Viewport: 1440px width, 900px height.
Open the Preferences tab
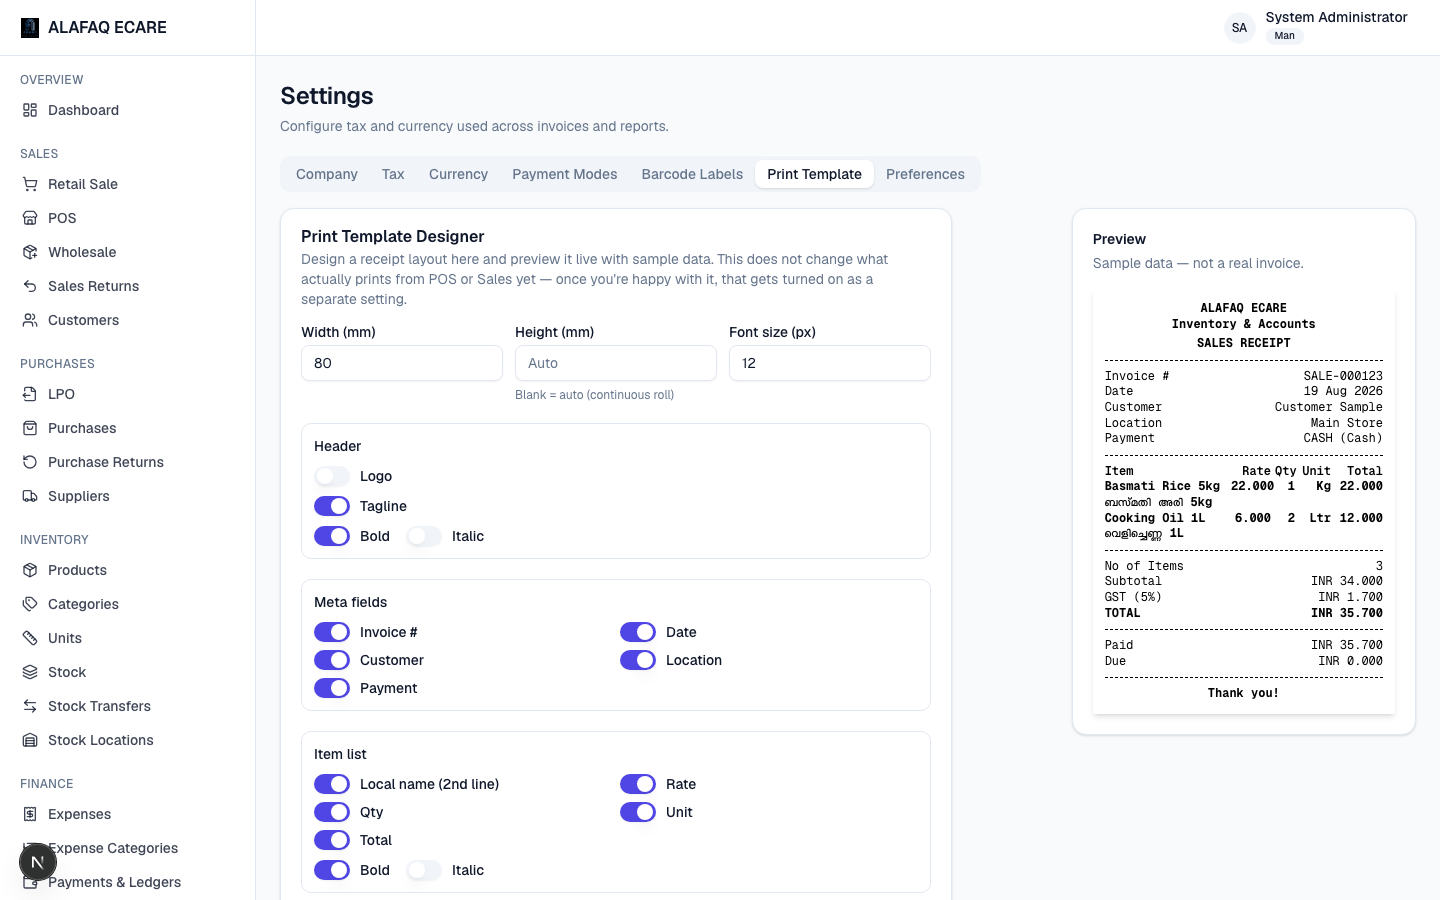(925, 174)
